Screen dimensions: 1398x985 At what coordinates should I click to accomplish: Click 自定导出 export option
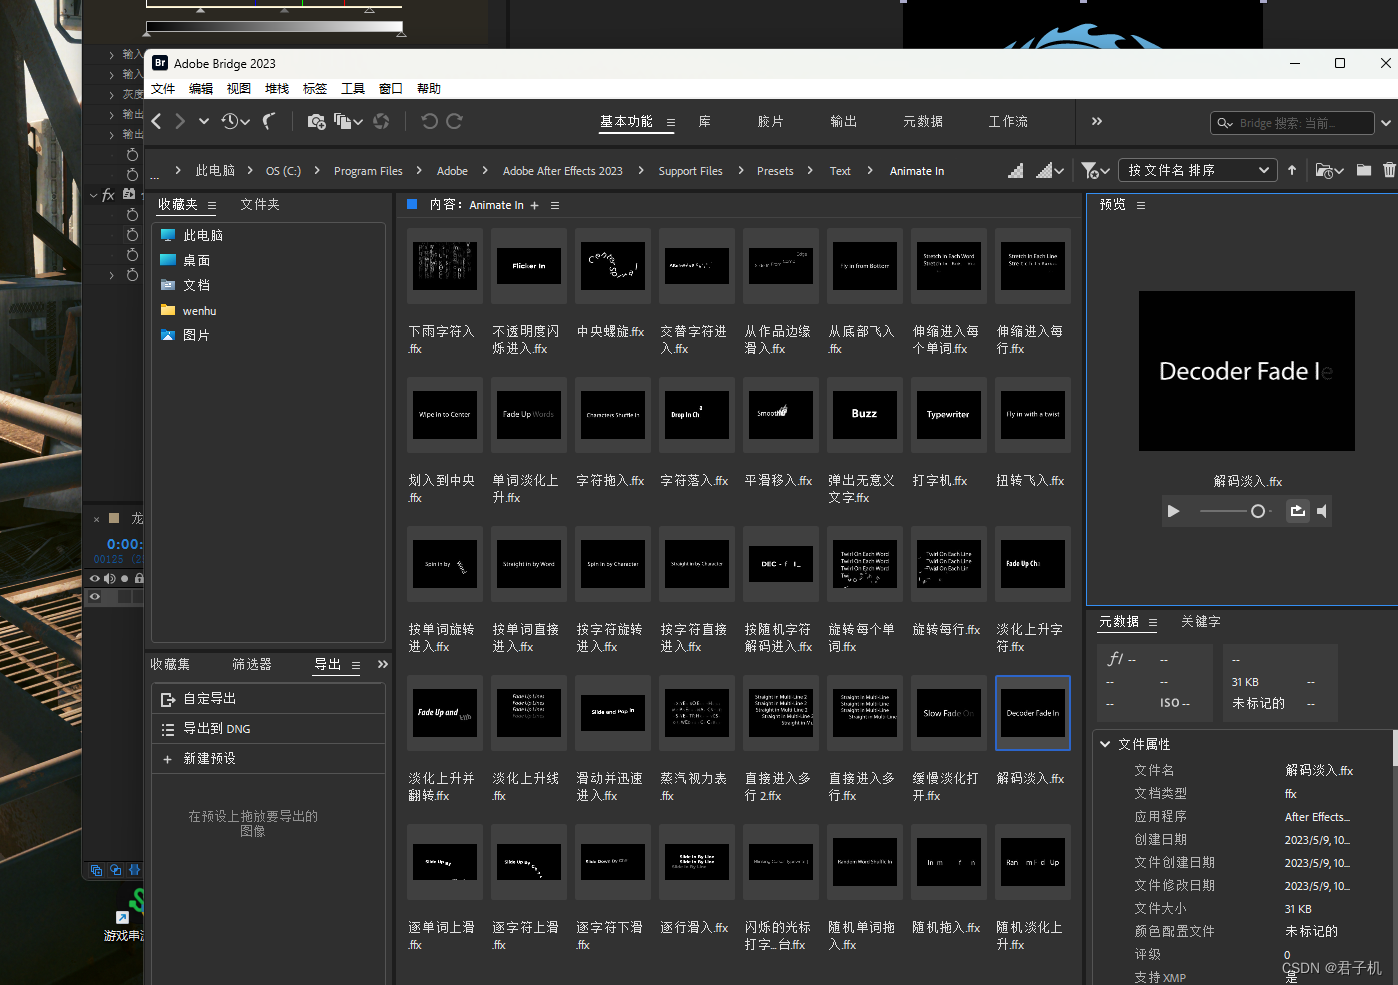tap(268, 698)
